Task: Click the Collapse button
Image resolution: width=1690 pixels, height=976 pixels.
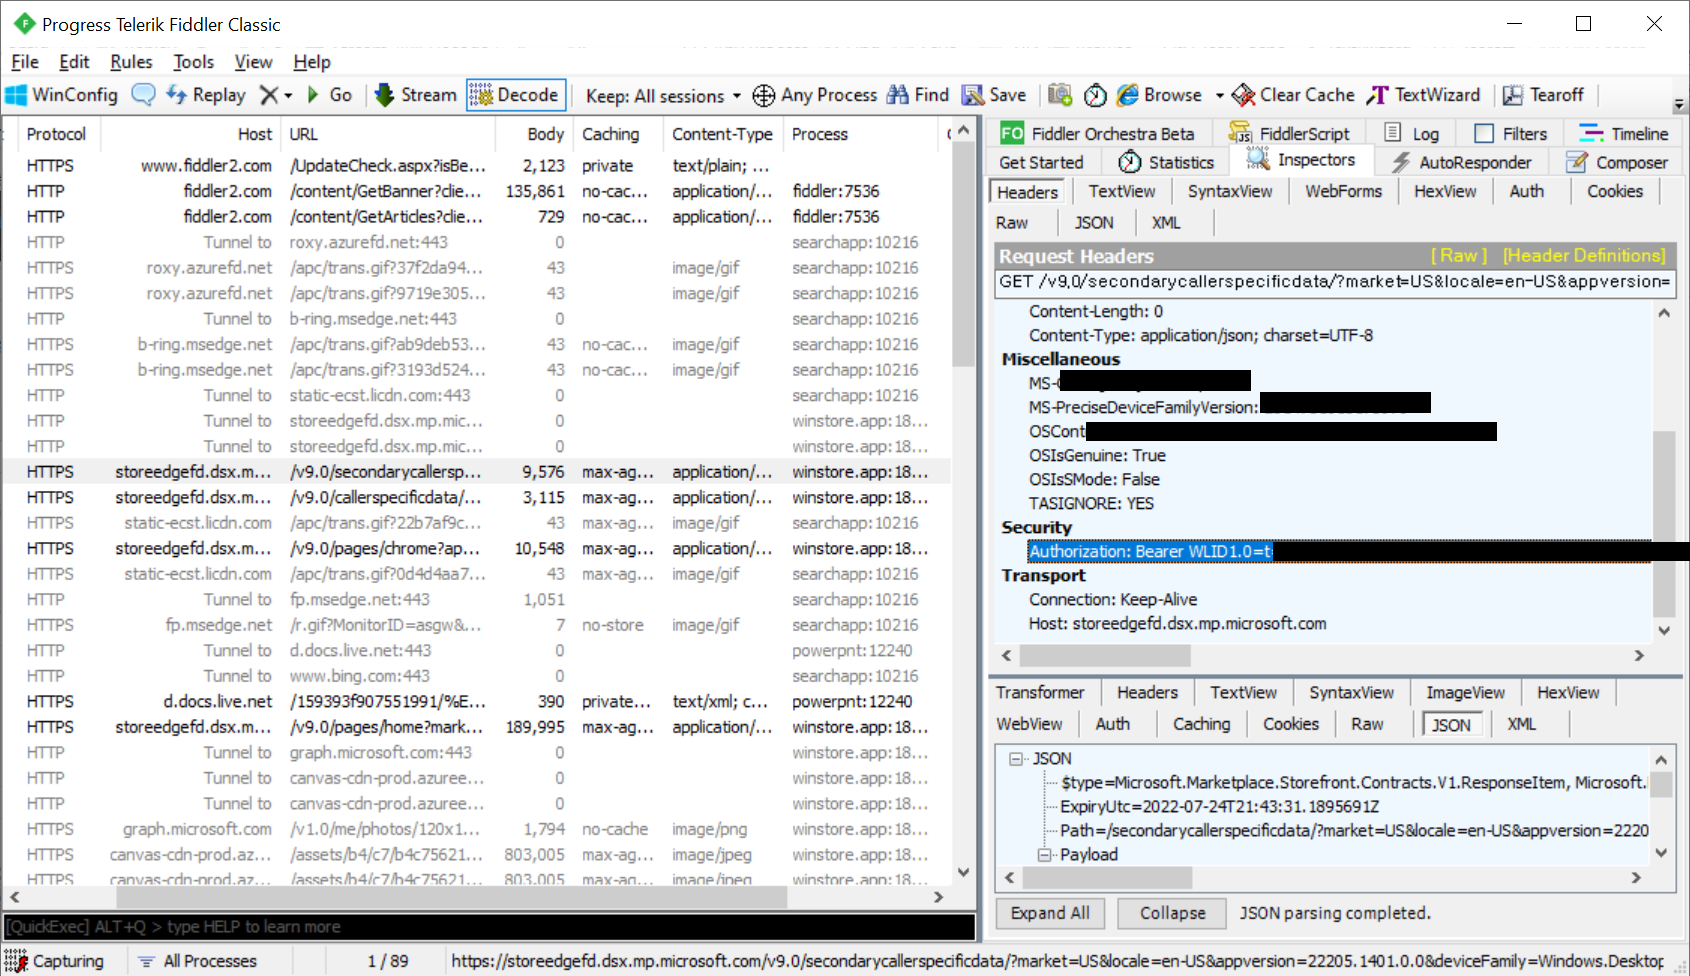Action: tap(1172, 913)
